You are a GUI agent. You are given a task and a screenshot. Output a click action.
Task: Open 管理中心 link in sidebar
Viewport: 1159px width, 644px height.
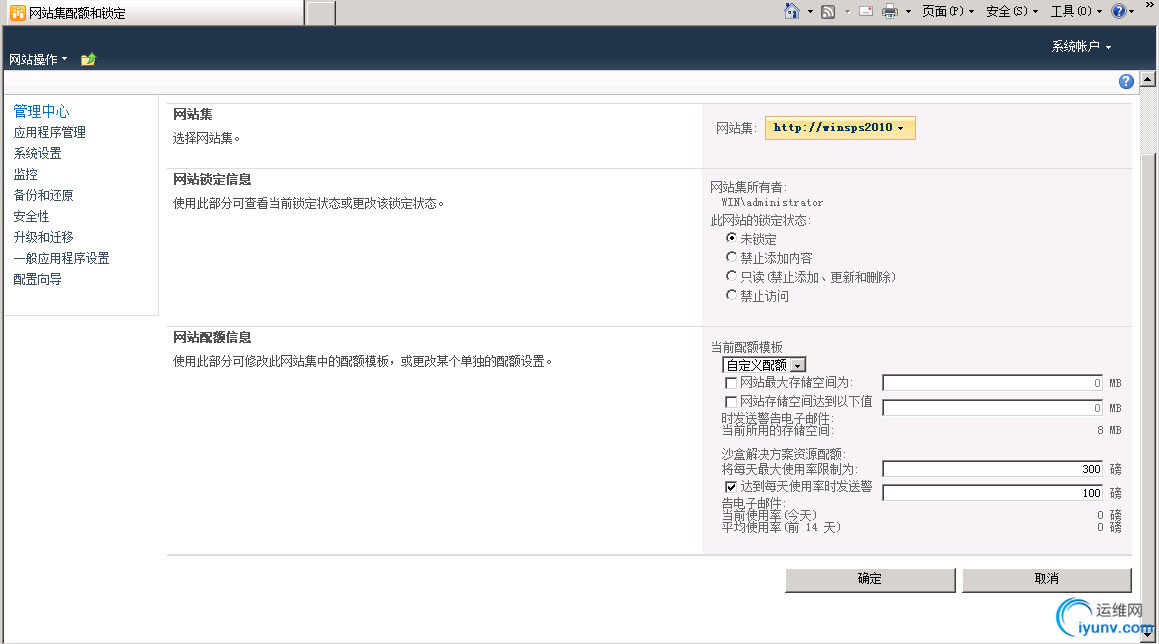(41, 111)
